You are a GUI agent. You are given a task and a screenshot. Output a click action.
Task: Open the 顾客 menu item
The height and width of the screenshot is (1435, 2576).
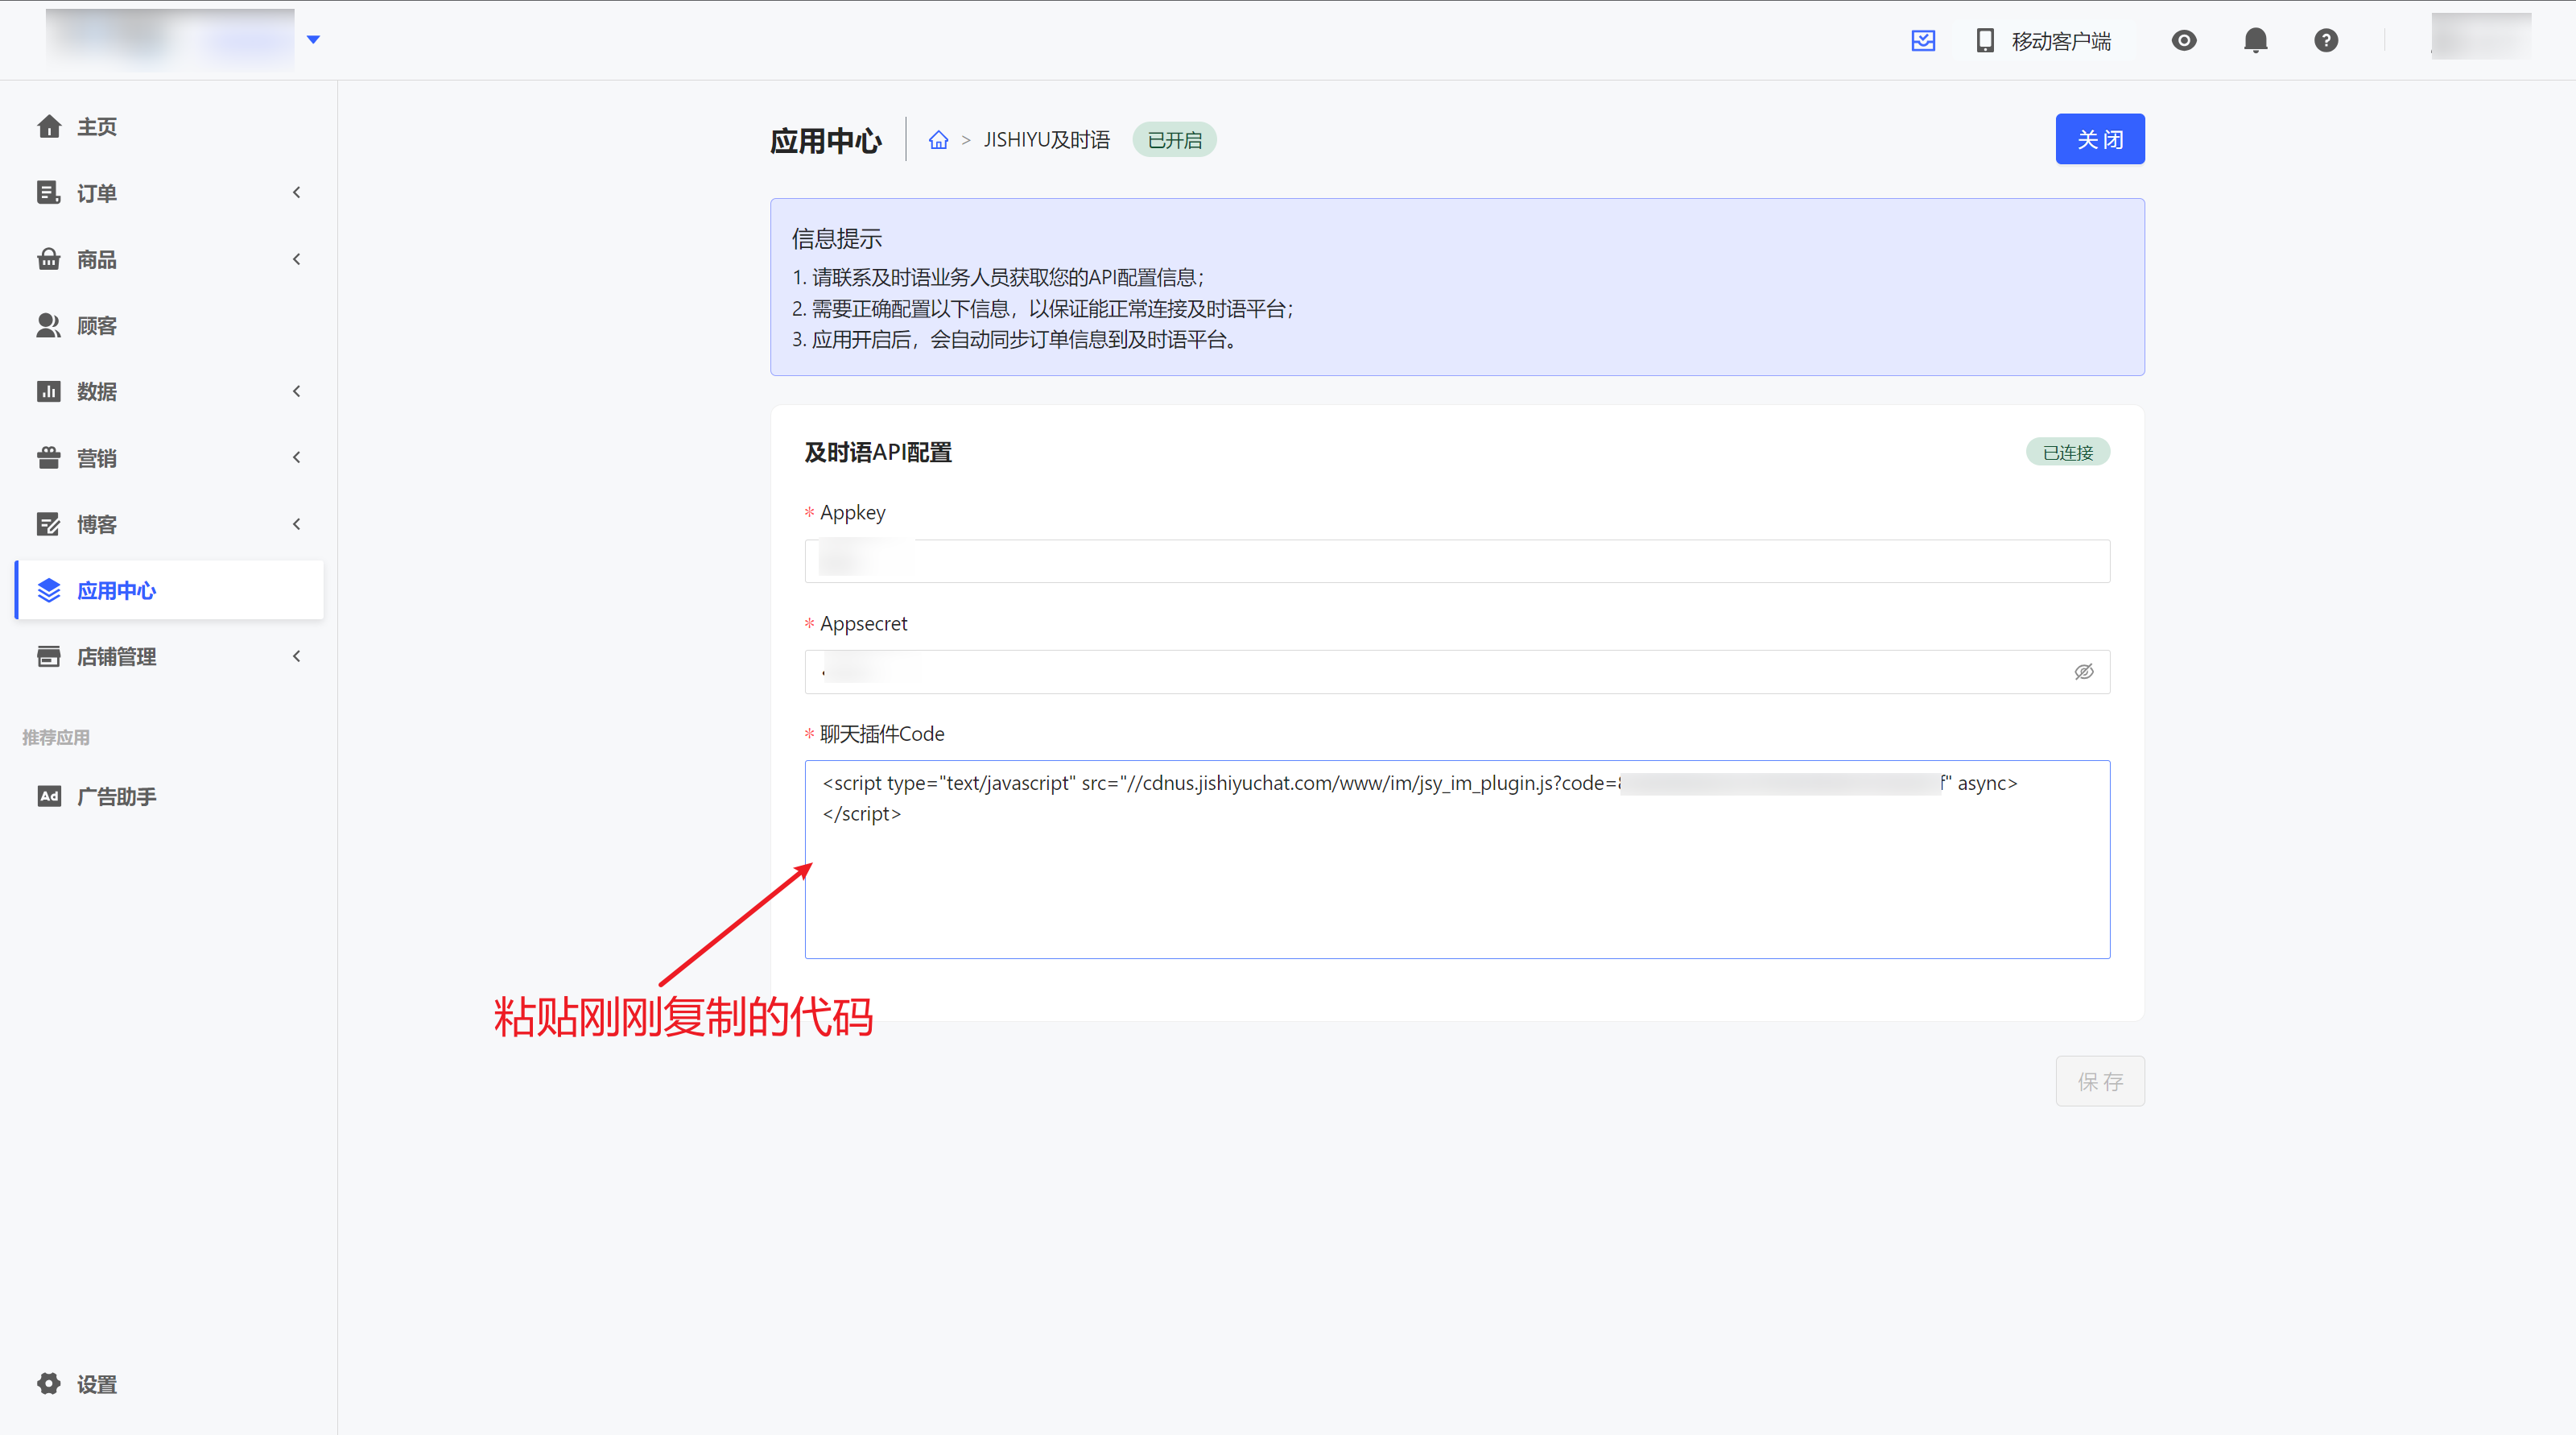169,325
